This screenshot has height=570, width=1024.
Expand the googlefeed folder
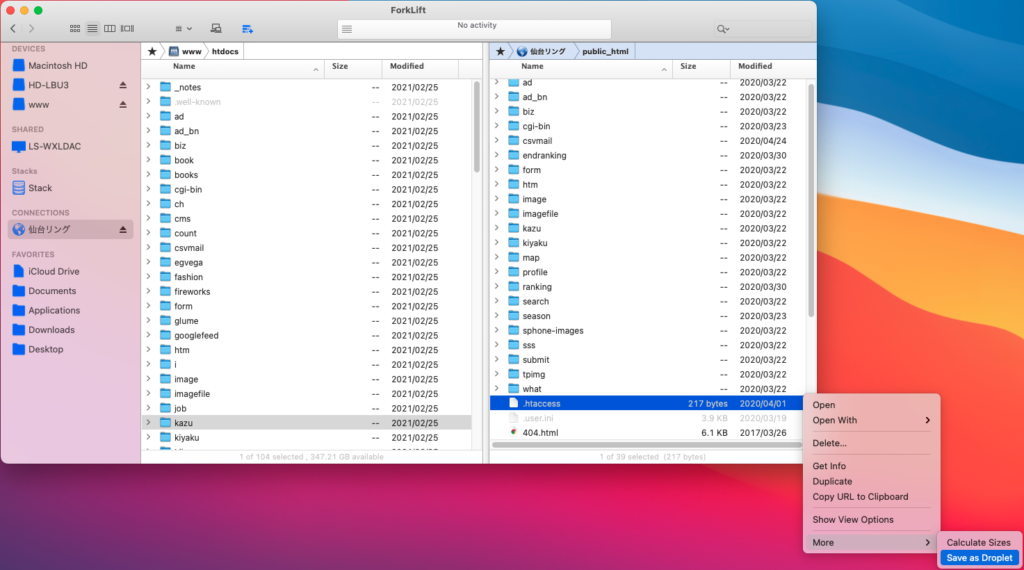pyautogui.click(x=149, y=336)
